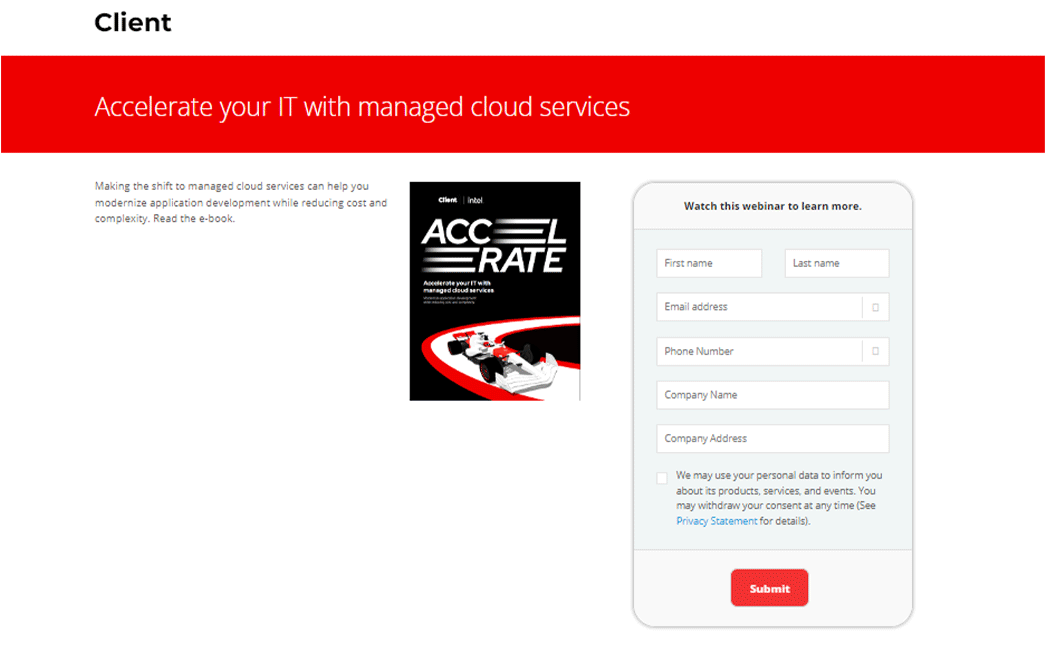Submit the webinar form

point(770,588)
